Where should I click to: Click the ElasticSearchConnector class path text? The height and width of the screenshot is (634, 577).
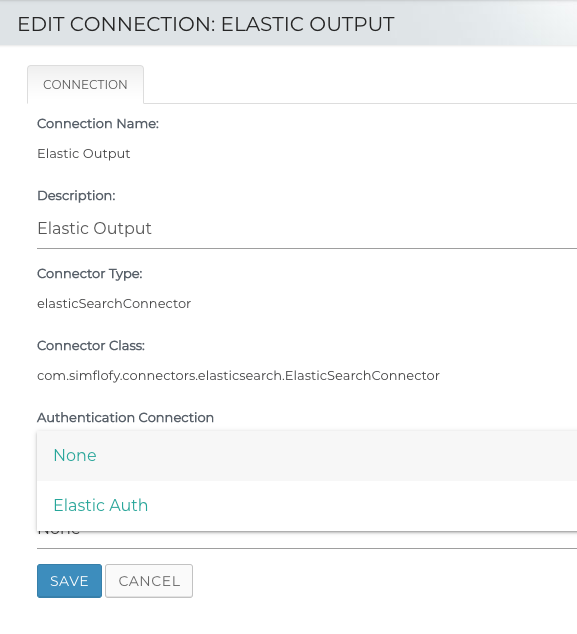(x=238, y=376)
